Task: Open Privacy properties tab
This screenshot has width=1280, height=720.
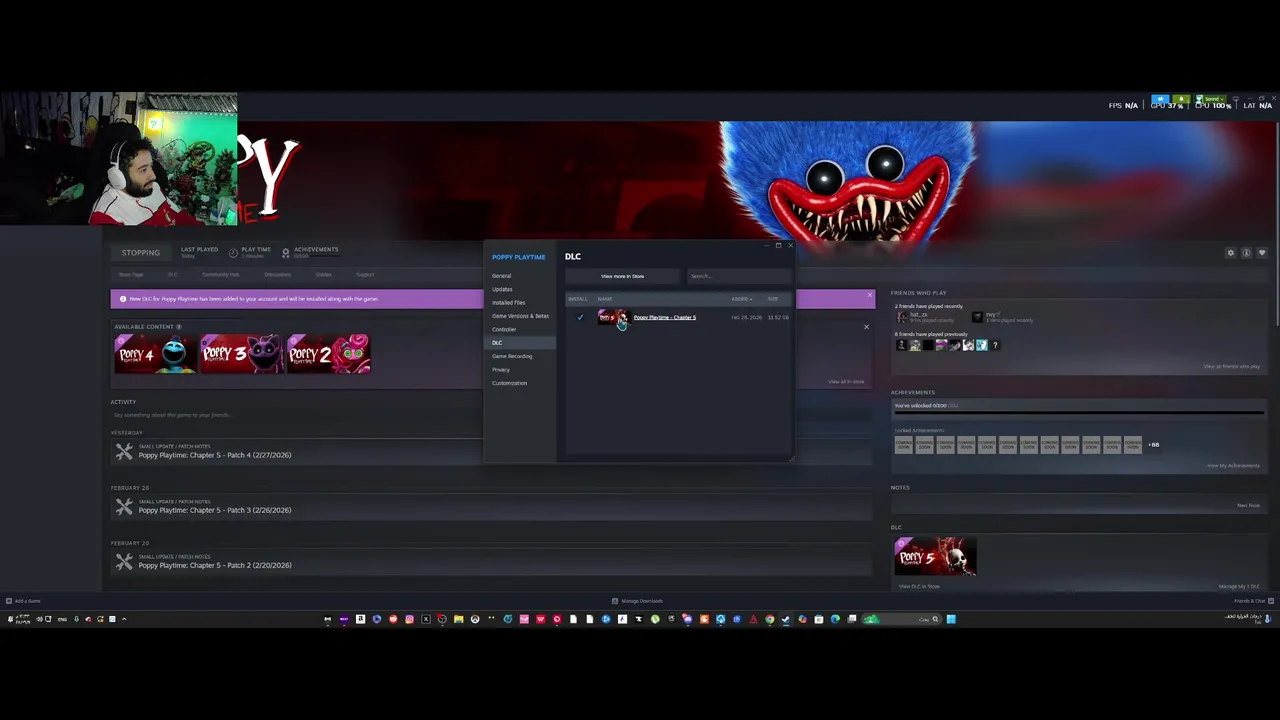Action: point(501,369)
